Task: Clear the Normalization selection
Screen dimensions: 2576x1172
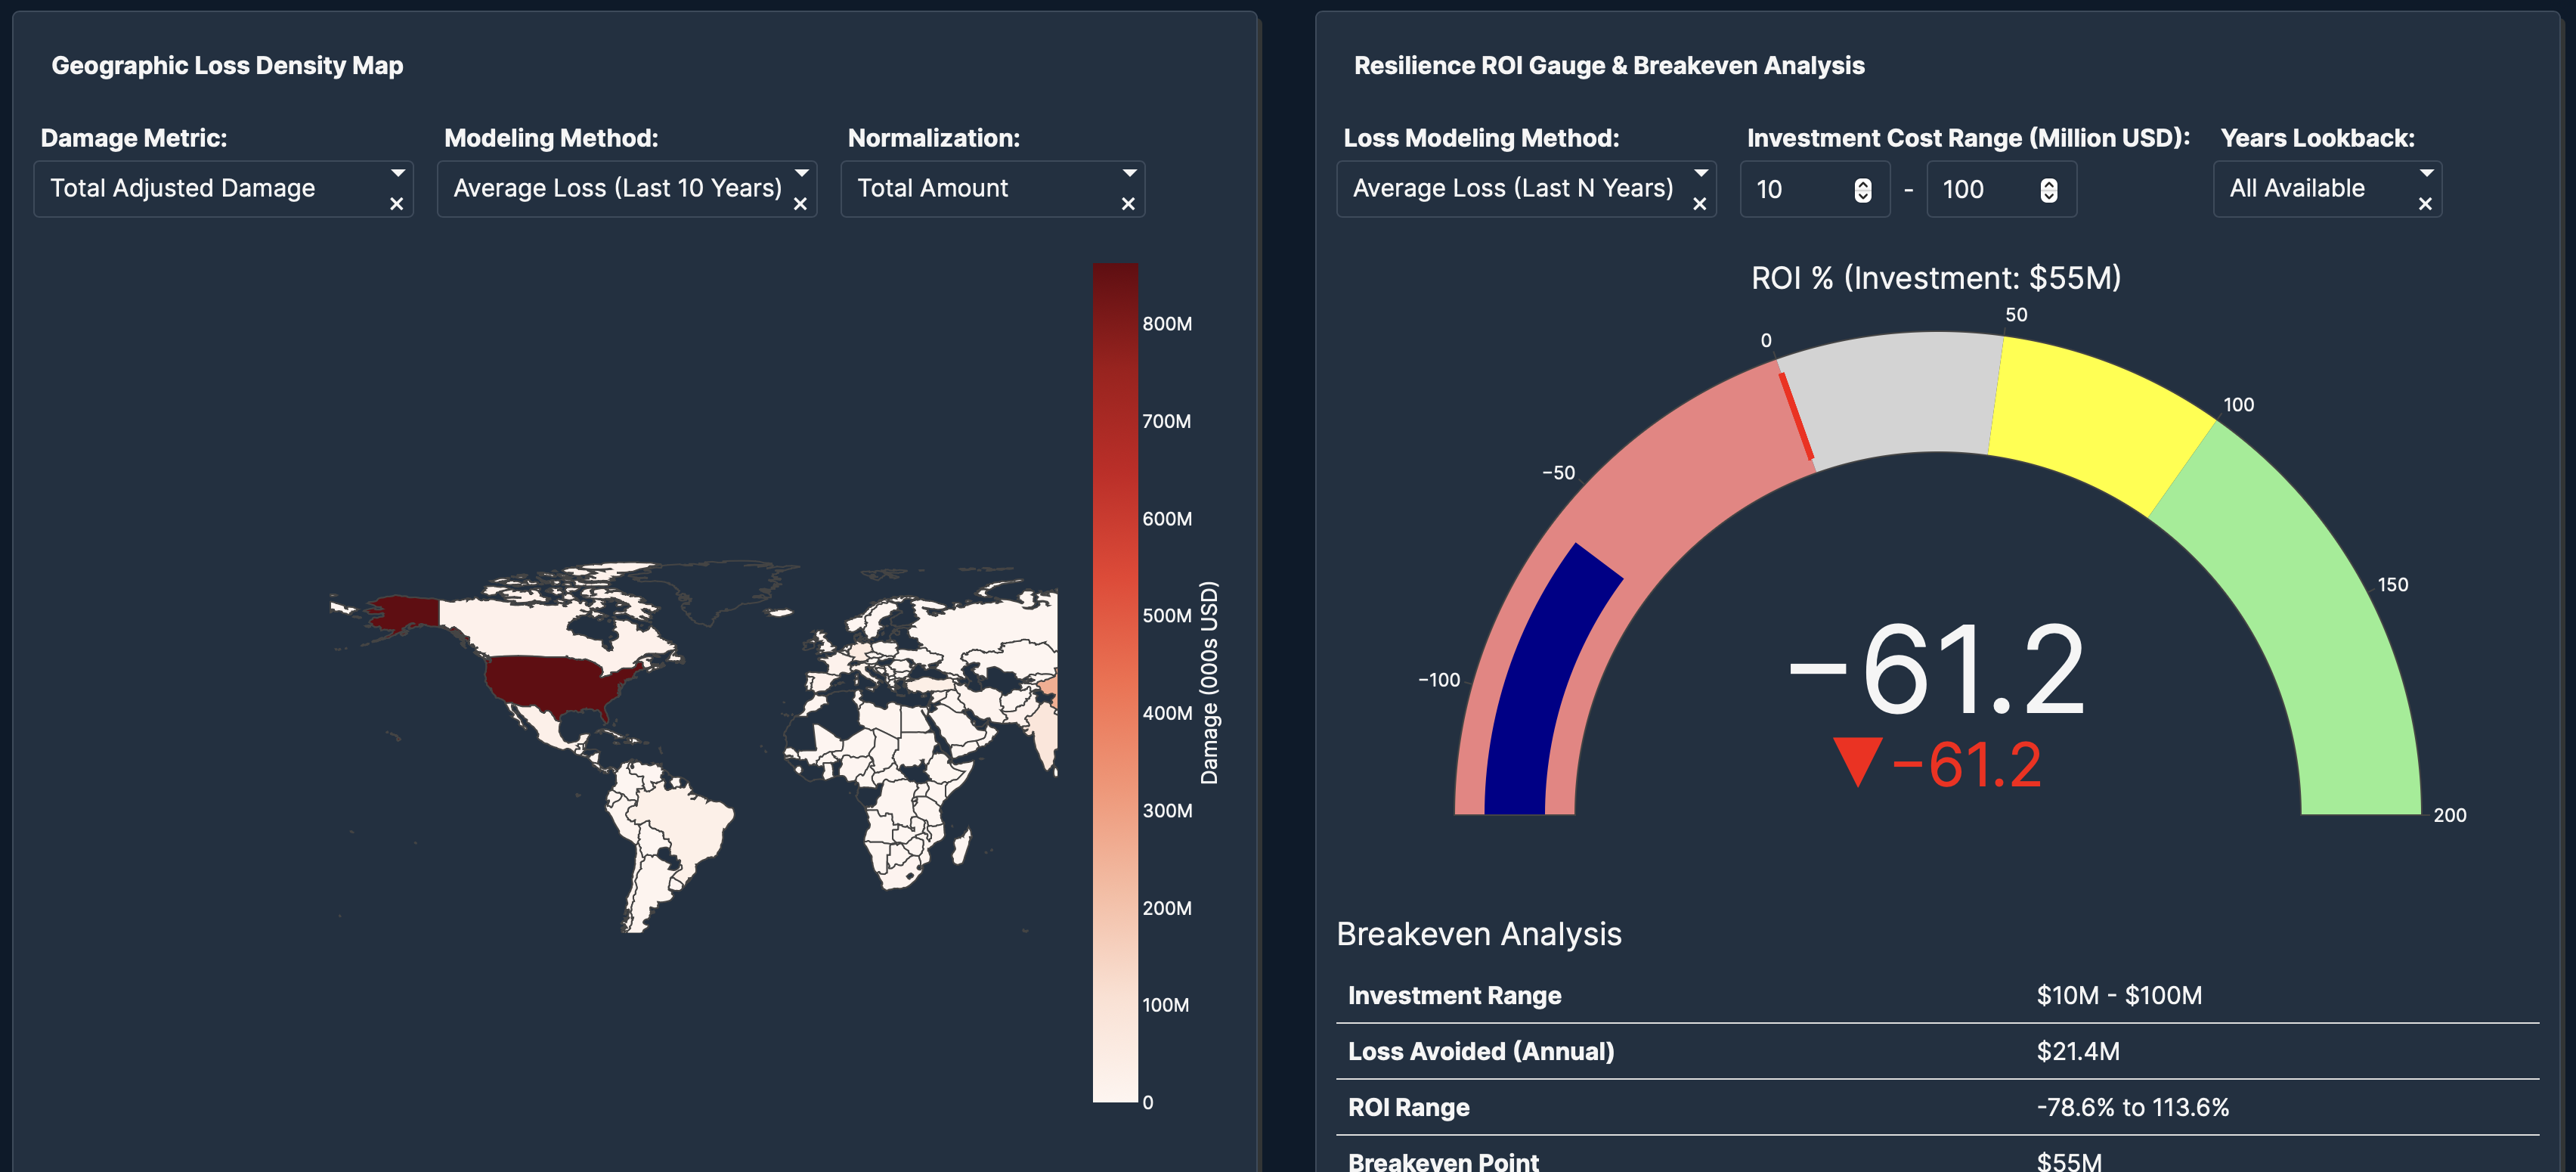Action: point(1128,204)
